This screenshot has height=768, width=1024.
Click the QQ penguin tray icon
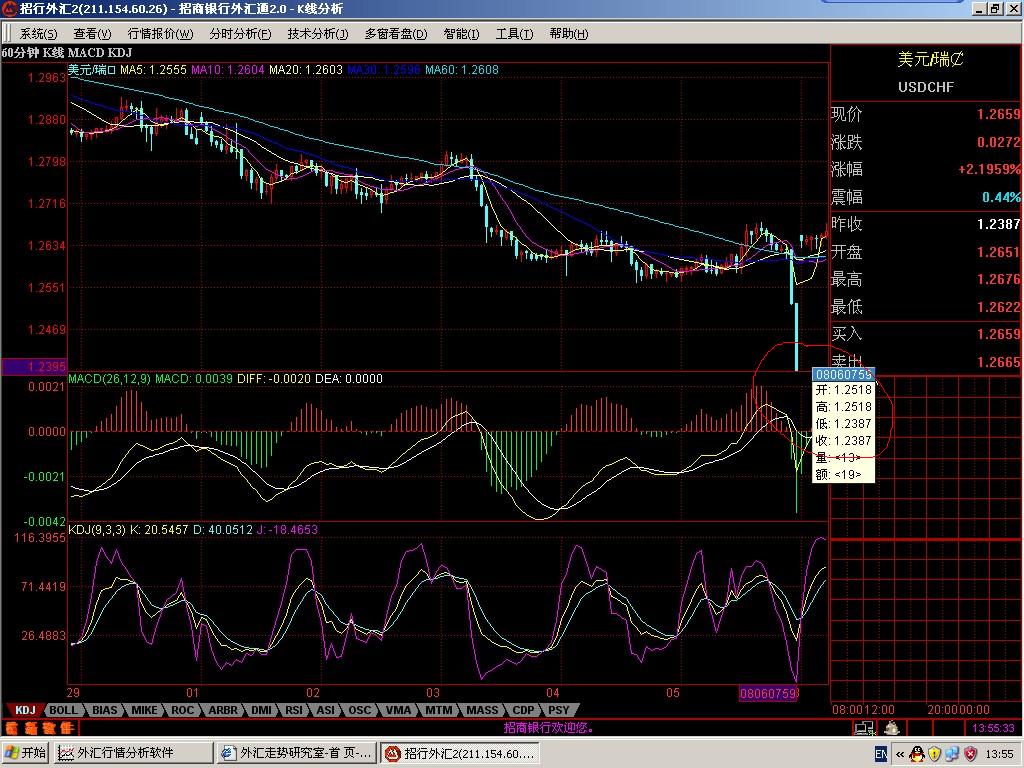pyautogui.click(x=915, y=753)
